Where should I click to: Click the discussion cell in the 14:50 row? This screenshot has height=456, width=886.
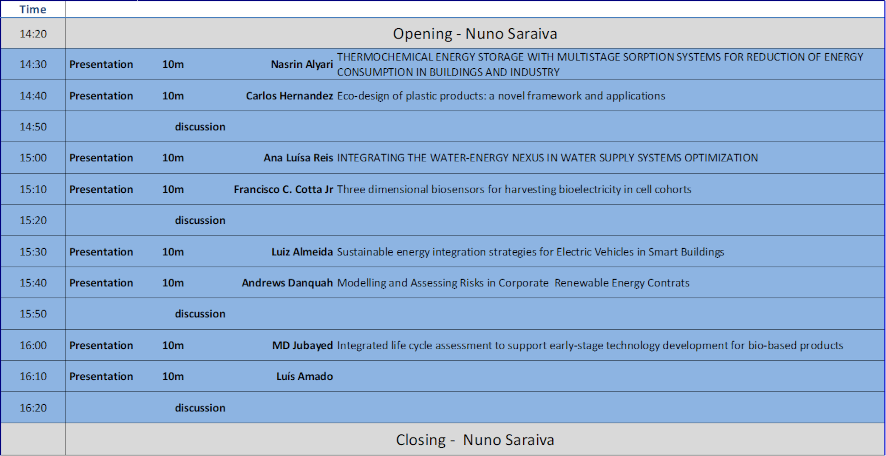point(200,127)
